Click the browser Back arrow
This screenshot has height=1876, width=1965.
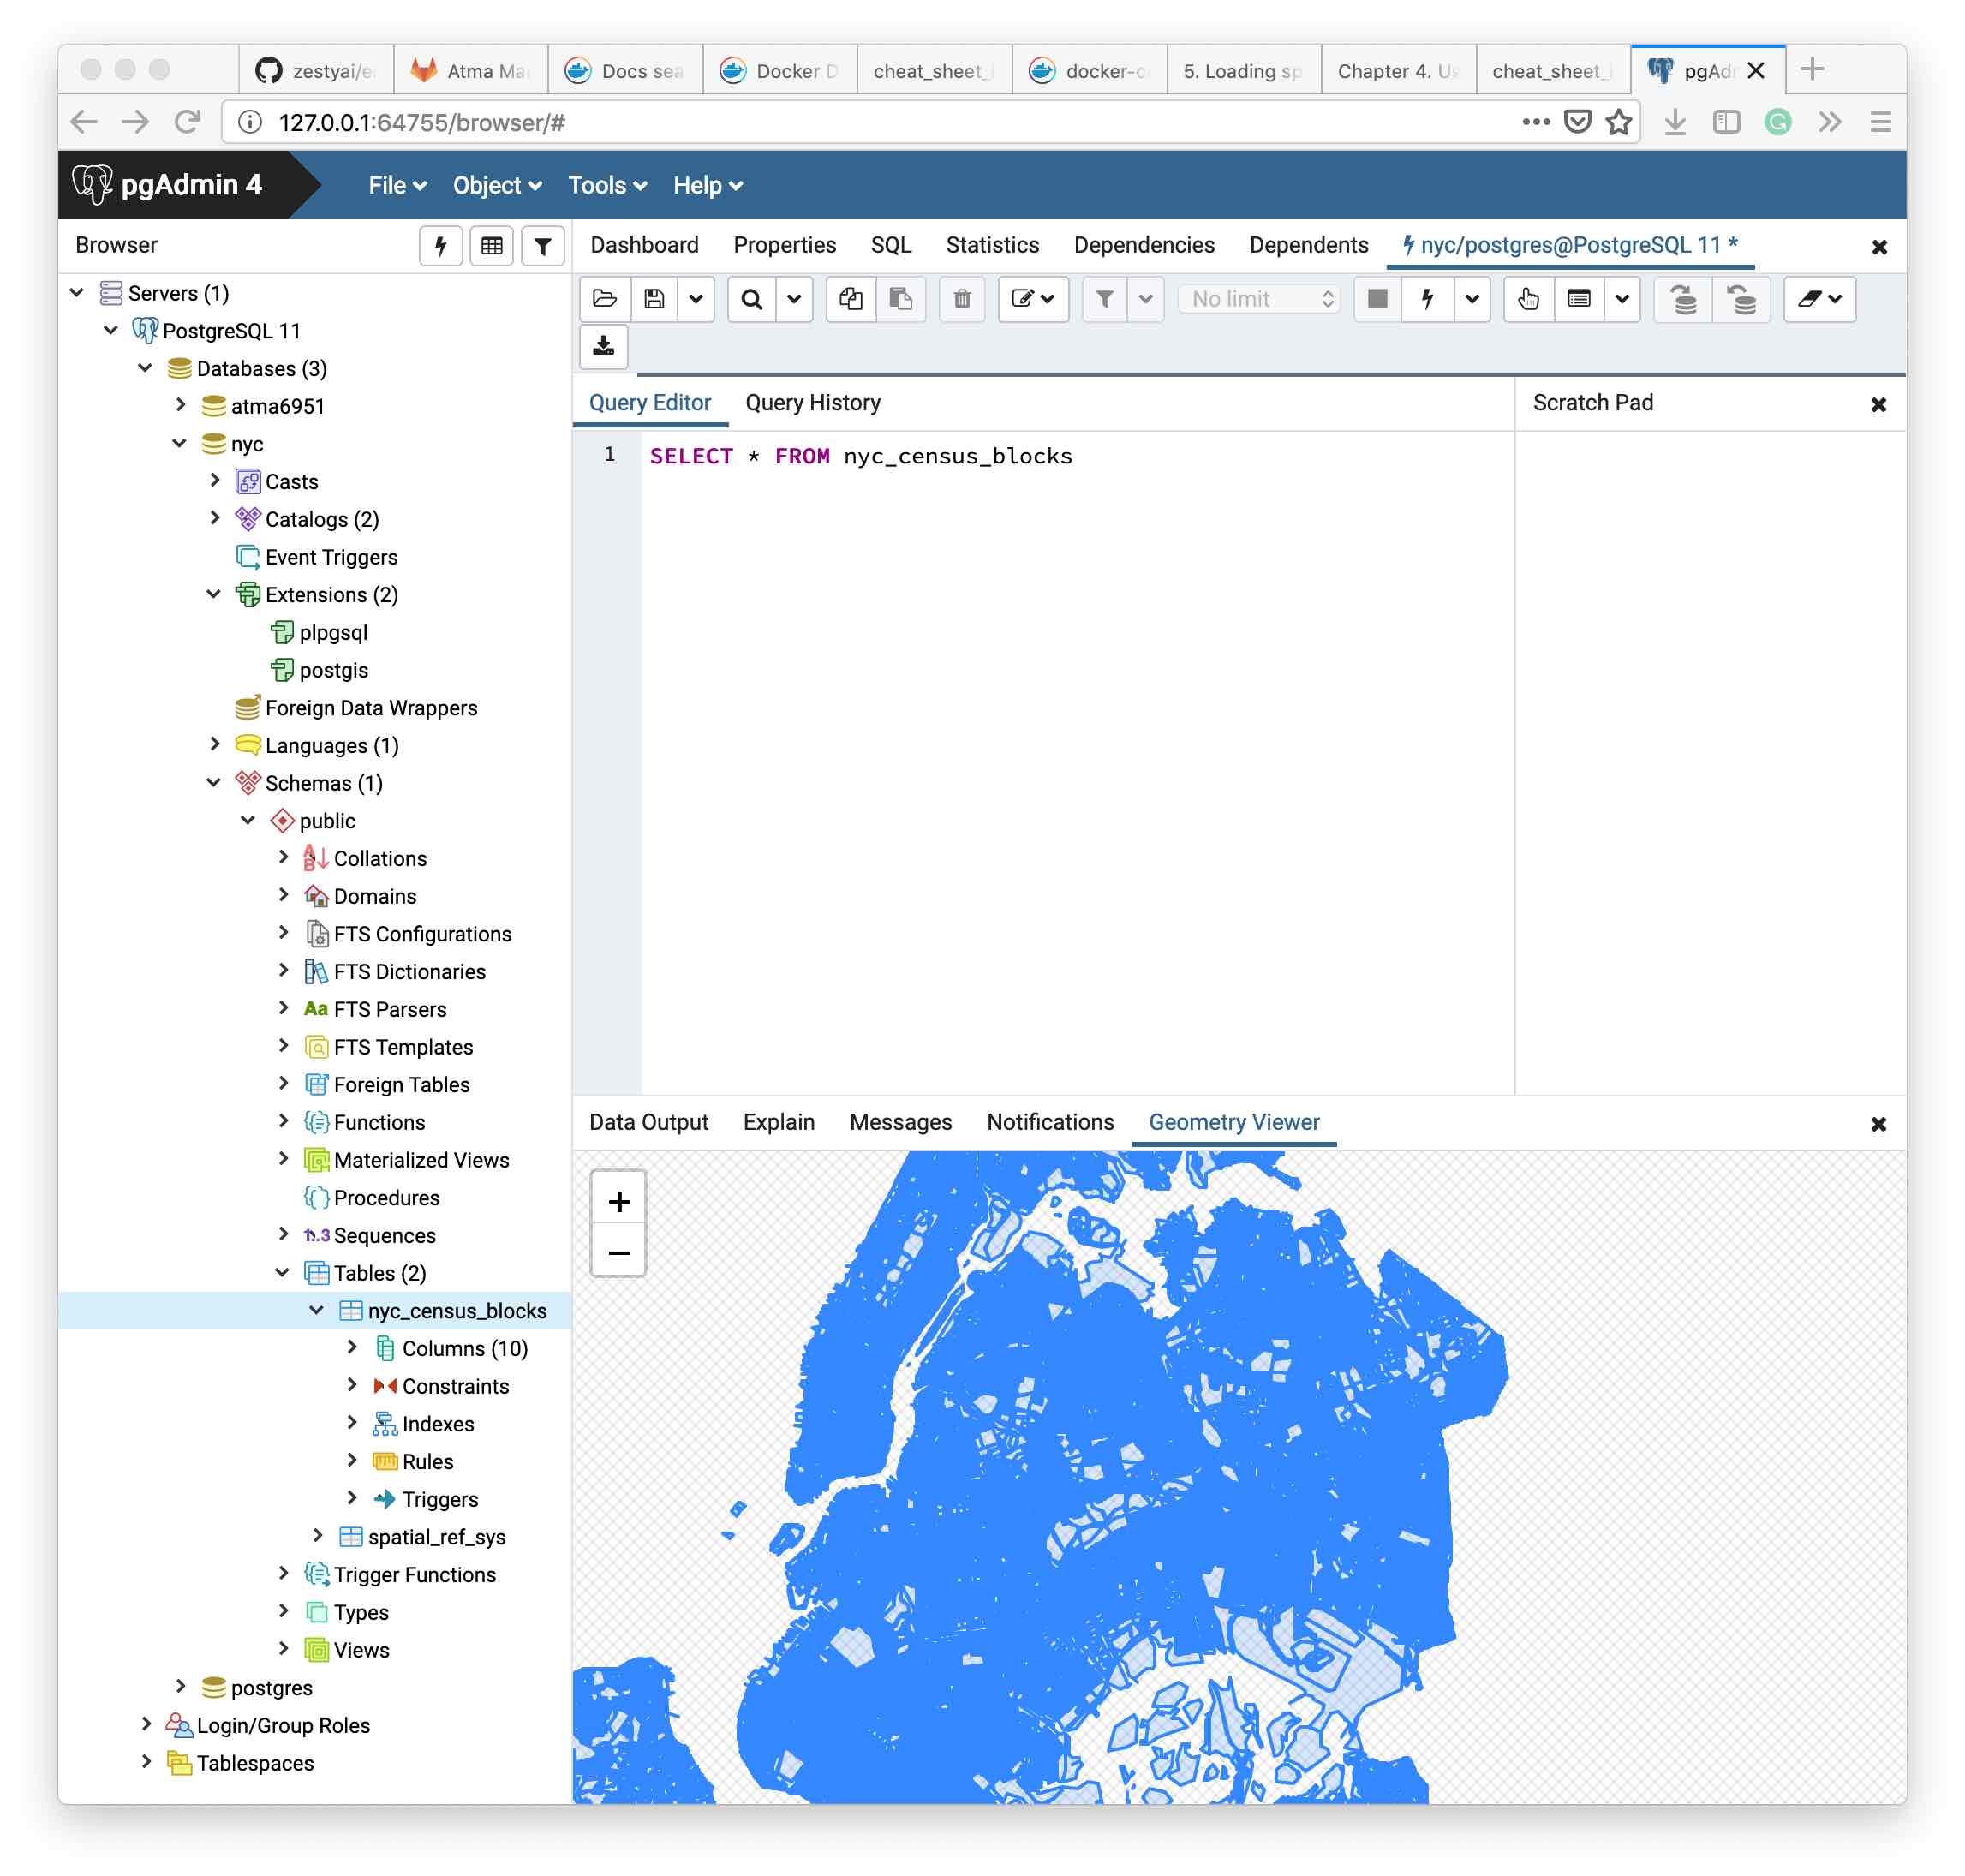85,122
